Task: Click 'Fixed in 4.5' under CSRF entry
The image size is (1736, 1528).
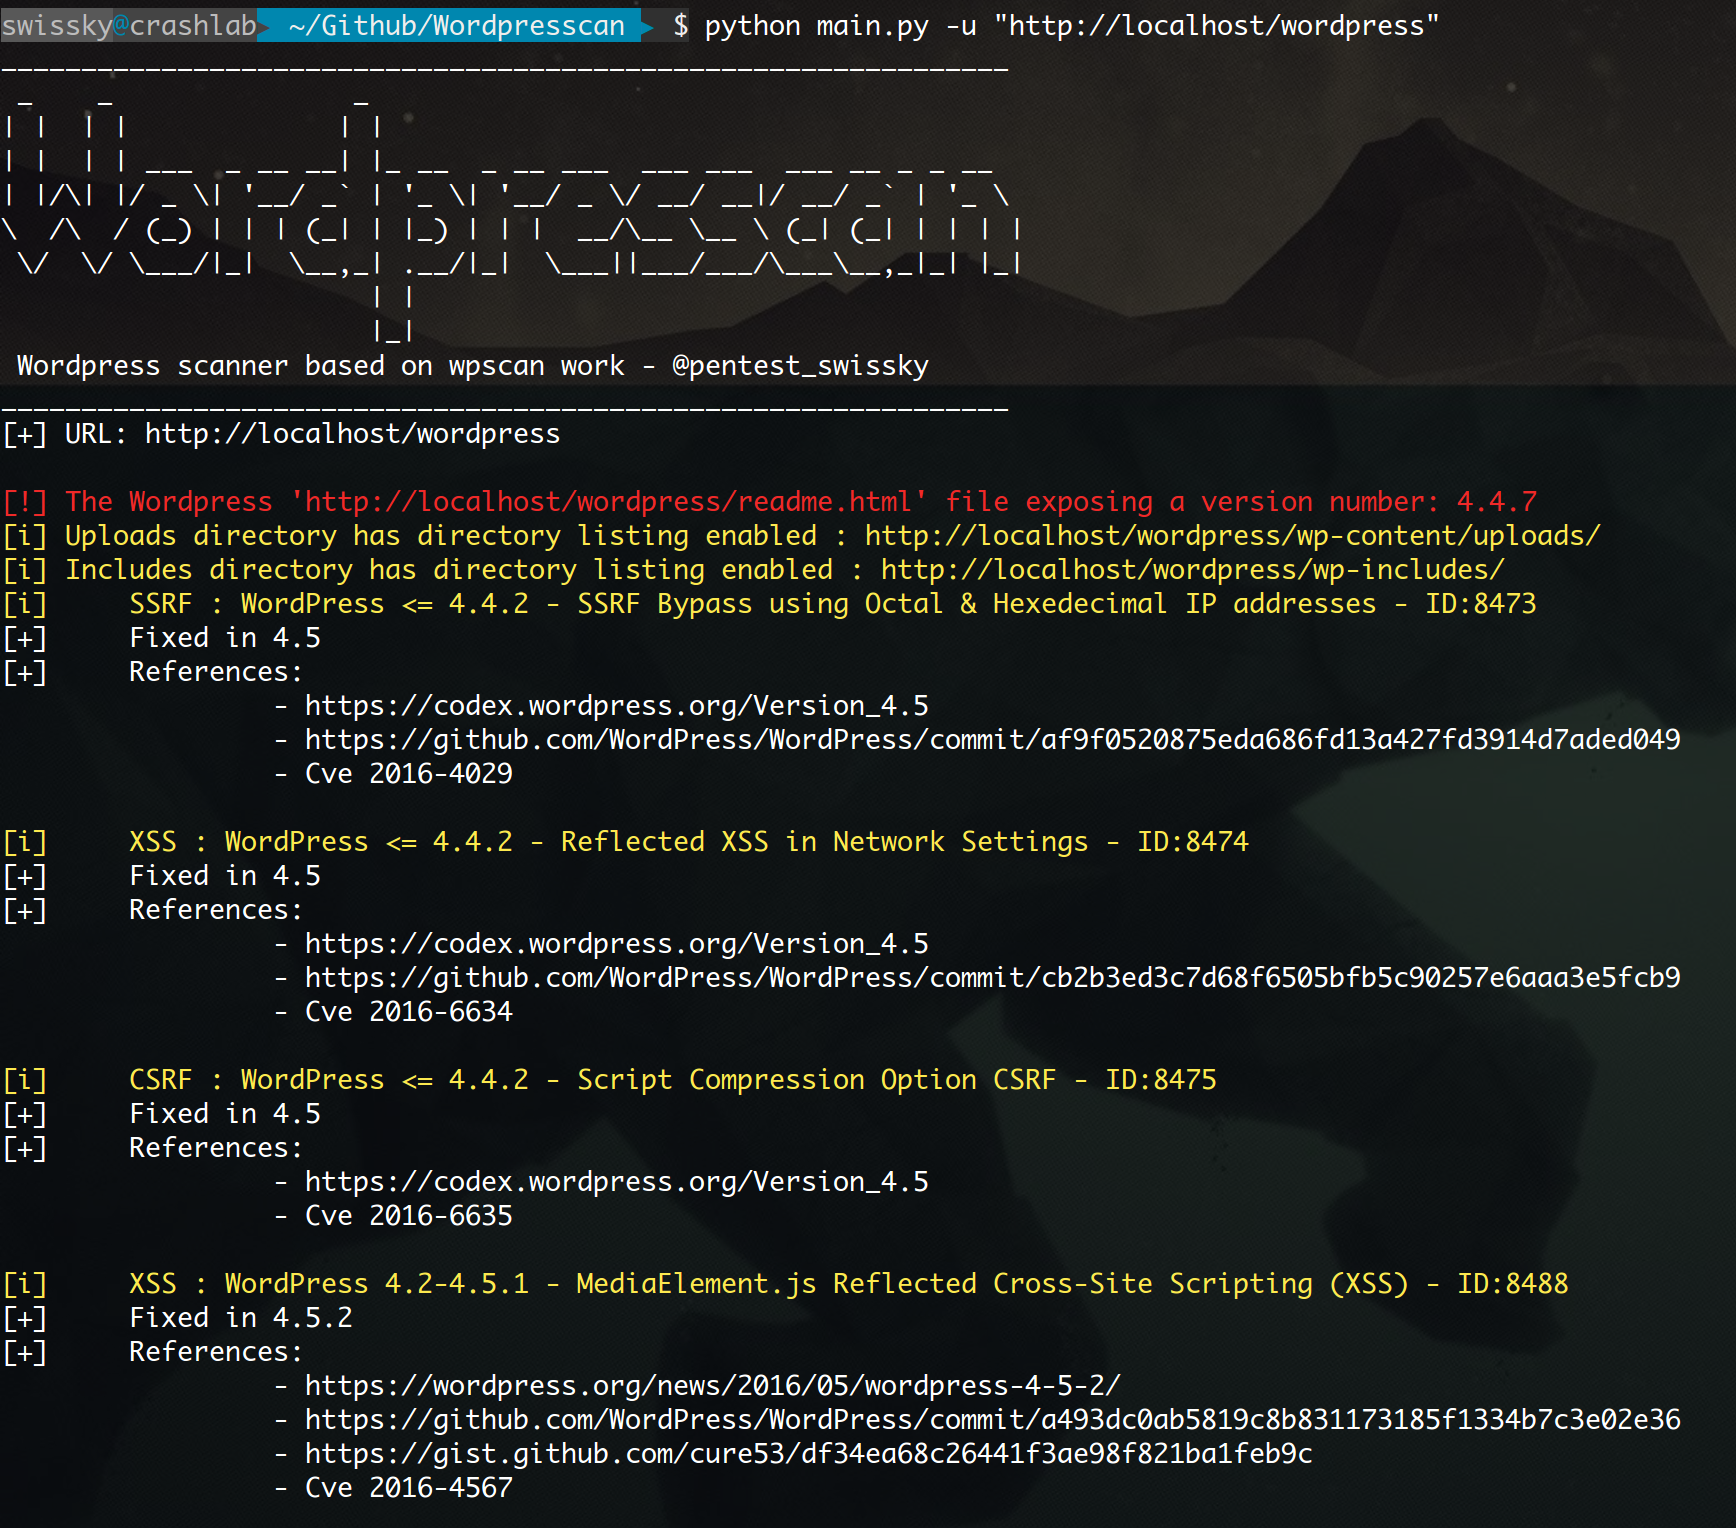Action: click(x=224, y=1114)
